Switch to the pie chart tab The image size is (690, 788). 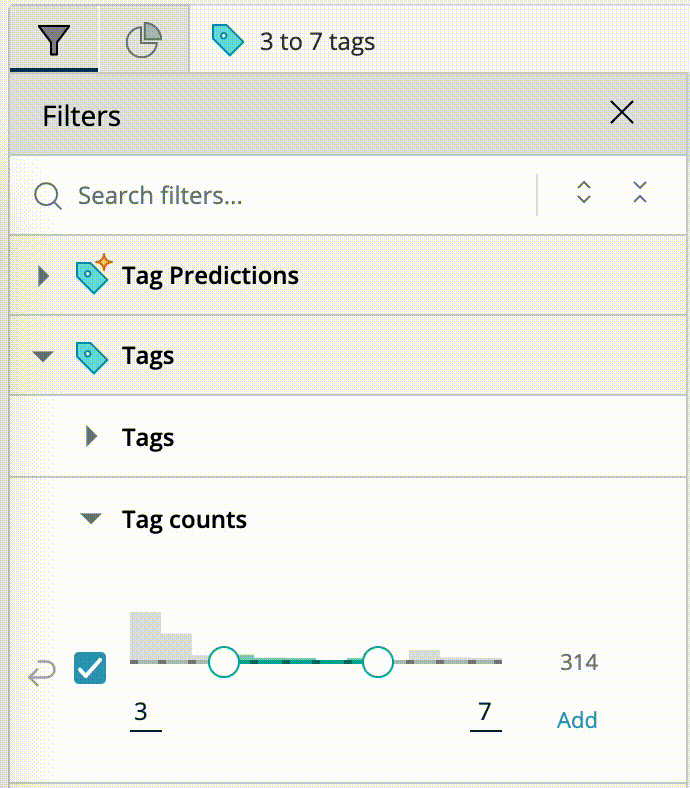click(143, 41)
